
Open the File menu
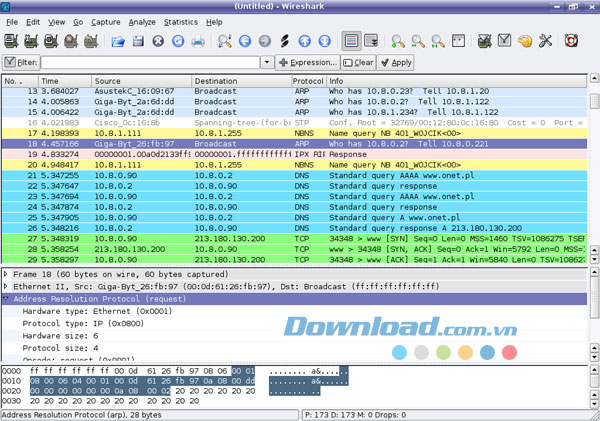12,22
